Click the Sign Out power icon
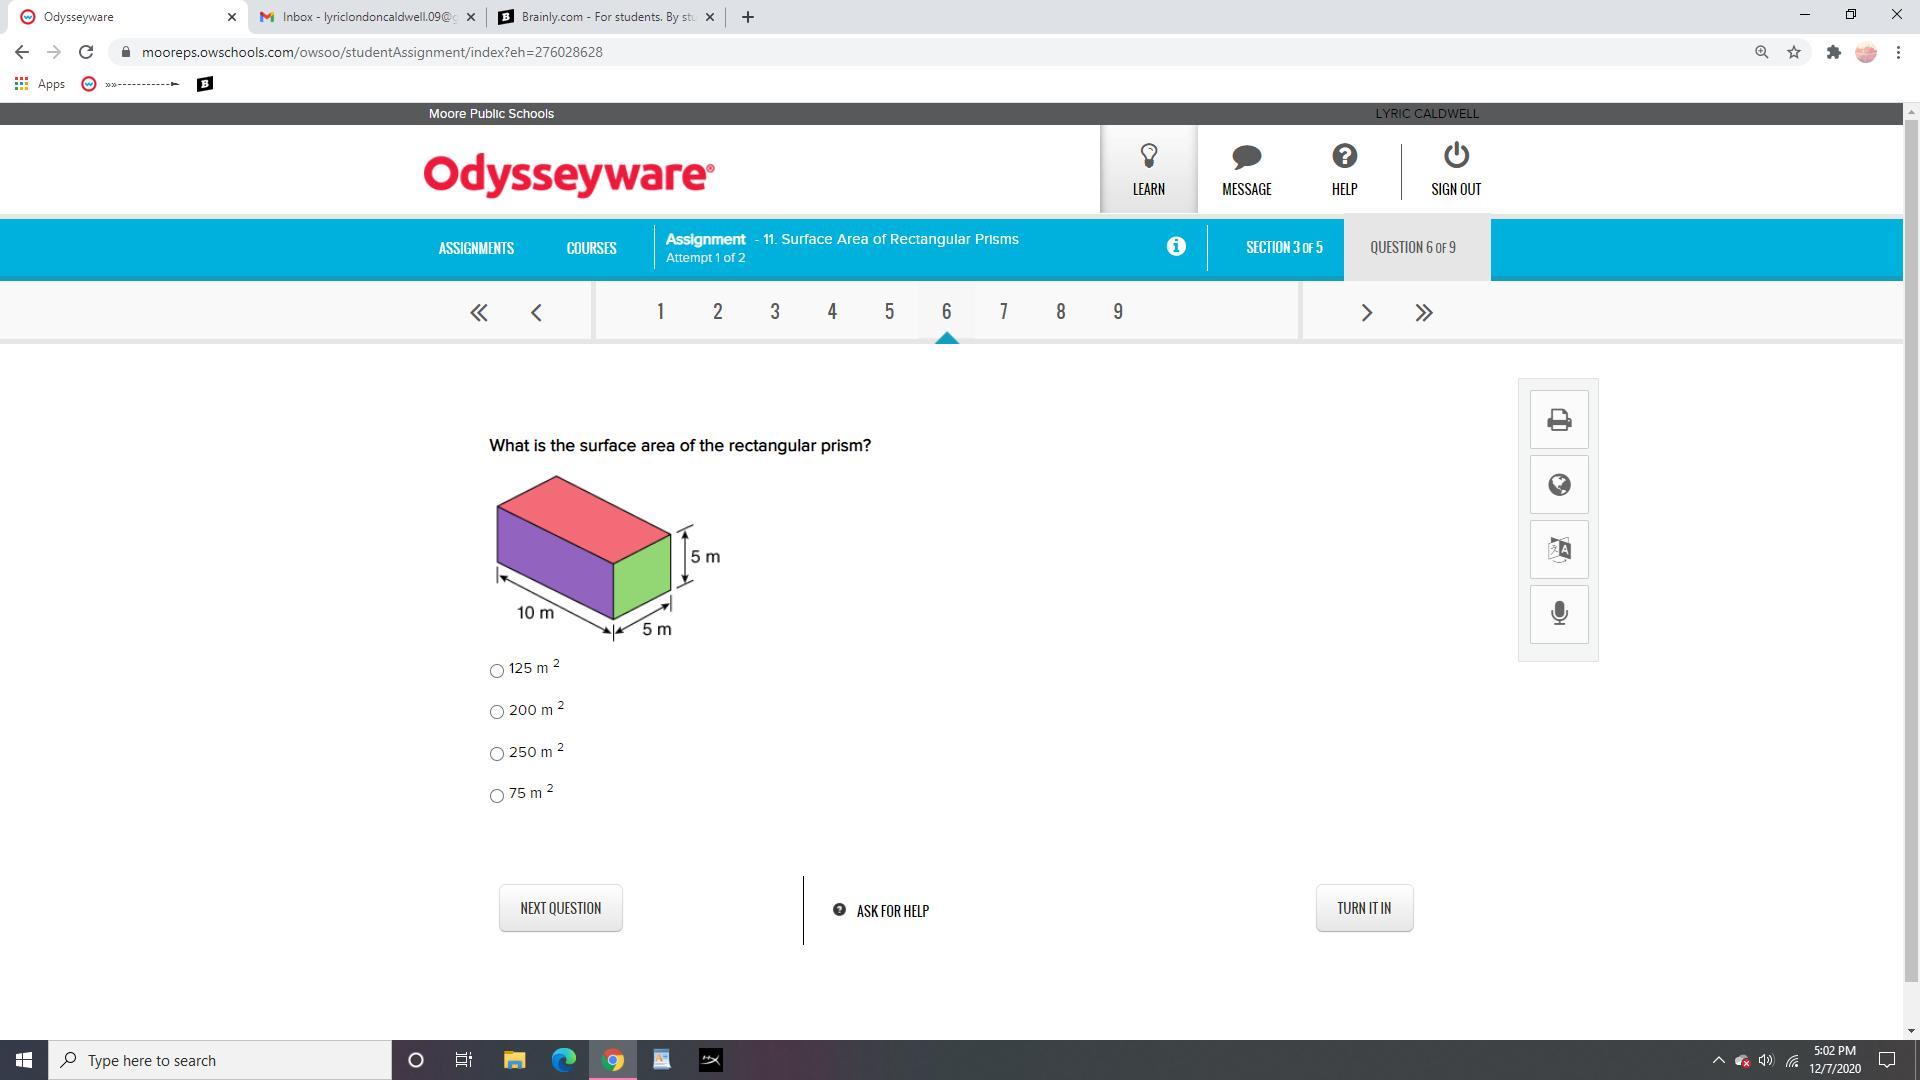This screenshot has width=1920, height=1080. pyautogui.click(x=1455, y=157)
